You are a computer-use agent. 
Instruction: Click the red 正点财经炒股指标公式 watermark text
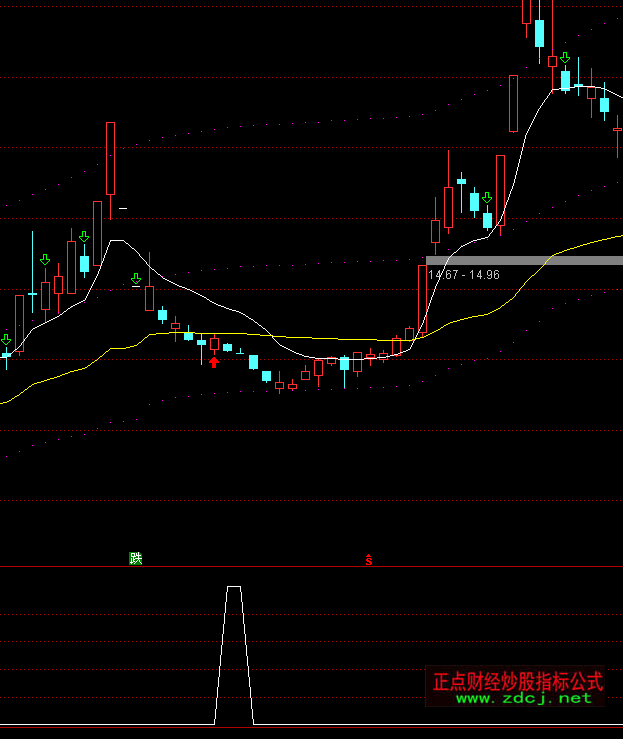coord(518,681)
